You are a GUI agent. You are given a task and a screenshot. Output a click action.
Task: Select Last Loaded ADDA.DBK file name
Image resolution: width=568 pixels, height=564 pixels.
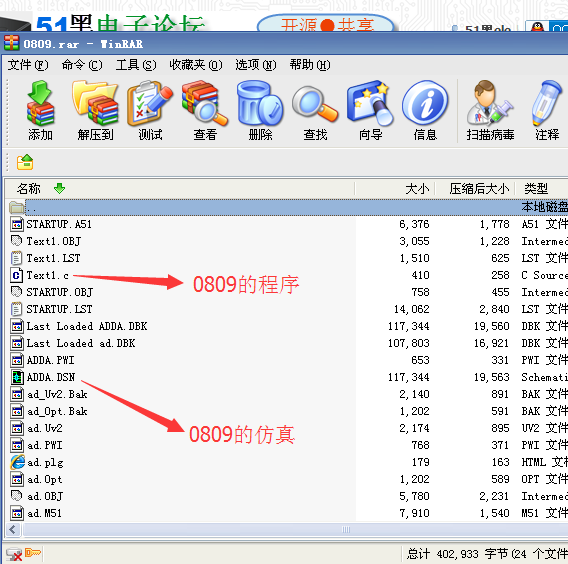[x=87, y=326]
